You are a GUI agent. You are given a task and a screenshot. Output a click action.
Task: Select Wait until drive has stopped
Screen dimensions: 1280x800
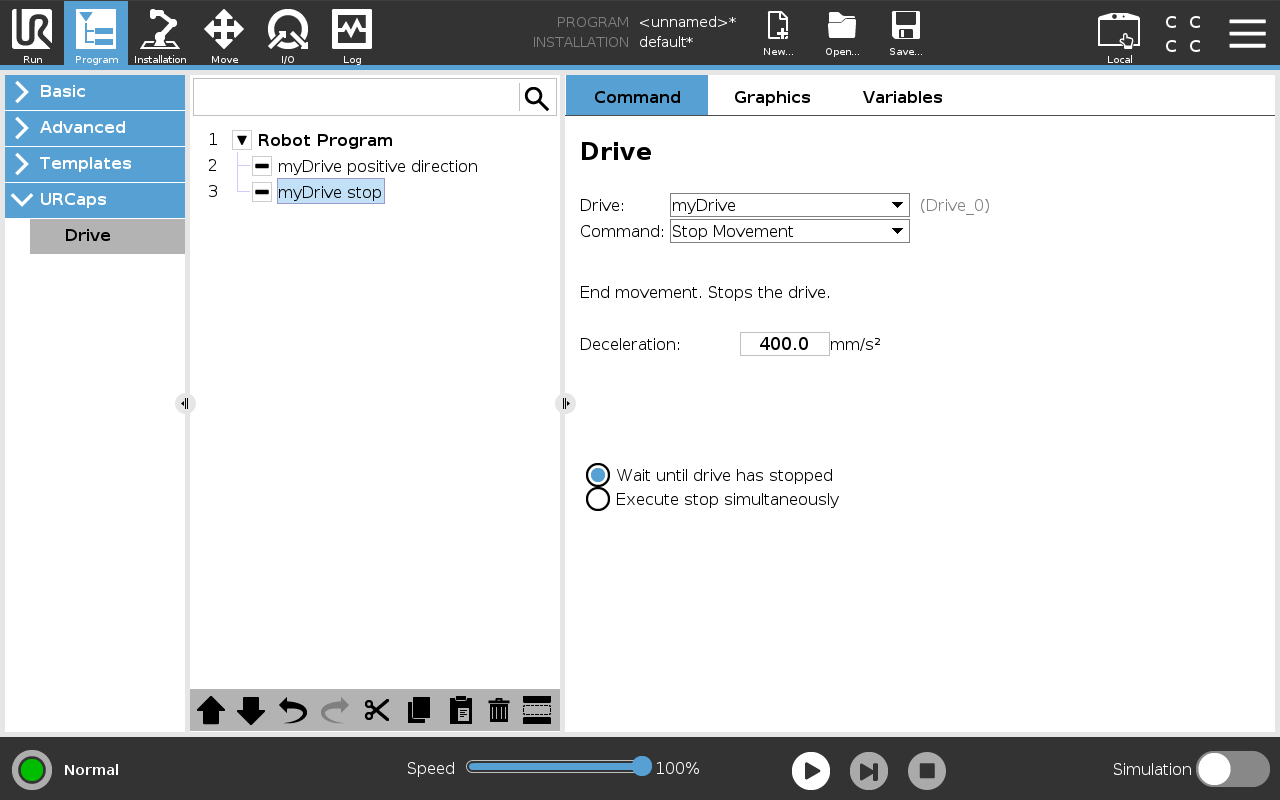[598, 475]
